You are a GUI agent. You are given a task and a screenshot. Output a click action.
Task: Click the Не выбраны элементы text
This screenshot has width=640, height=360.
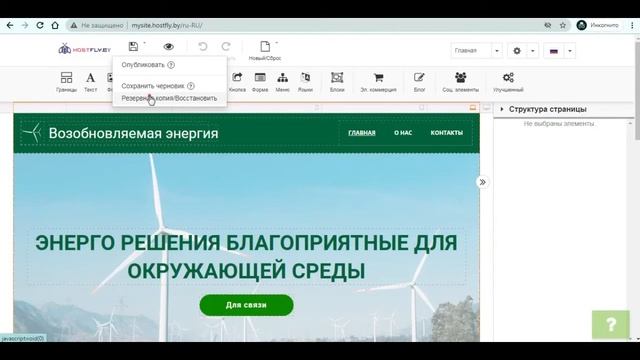(x=559, y=124)
